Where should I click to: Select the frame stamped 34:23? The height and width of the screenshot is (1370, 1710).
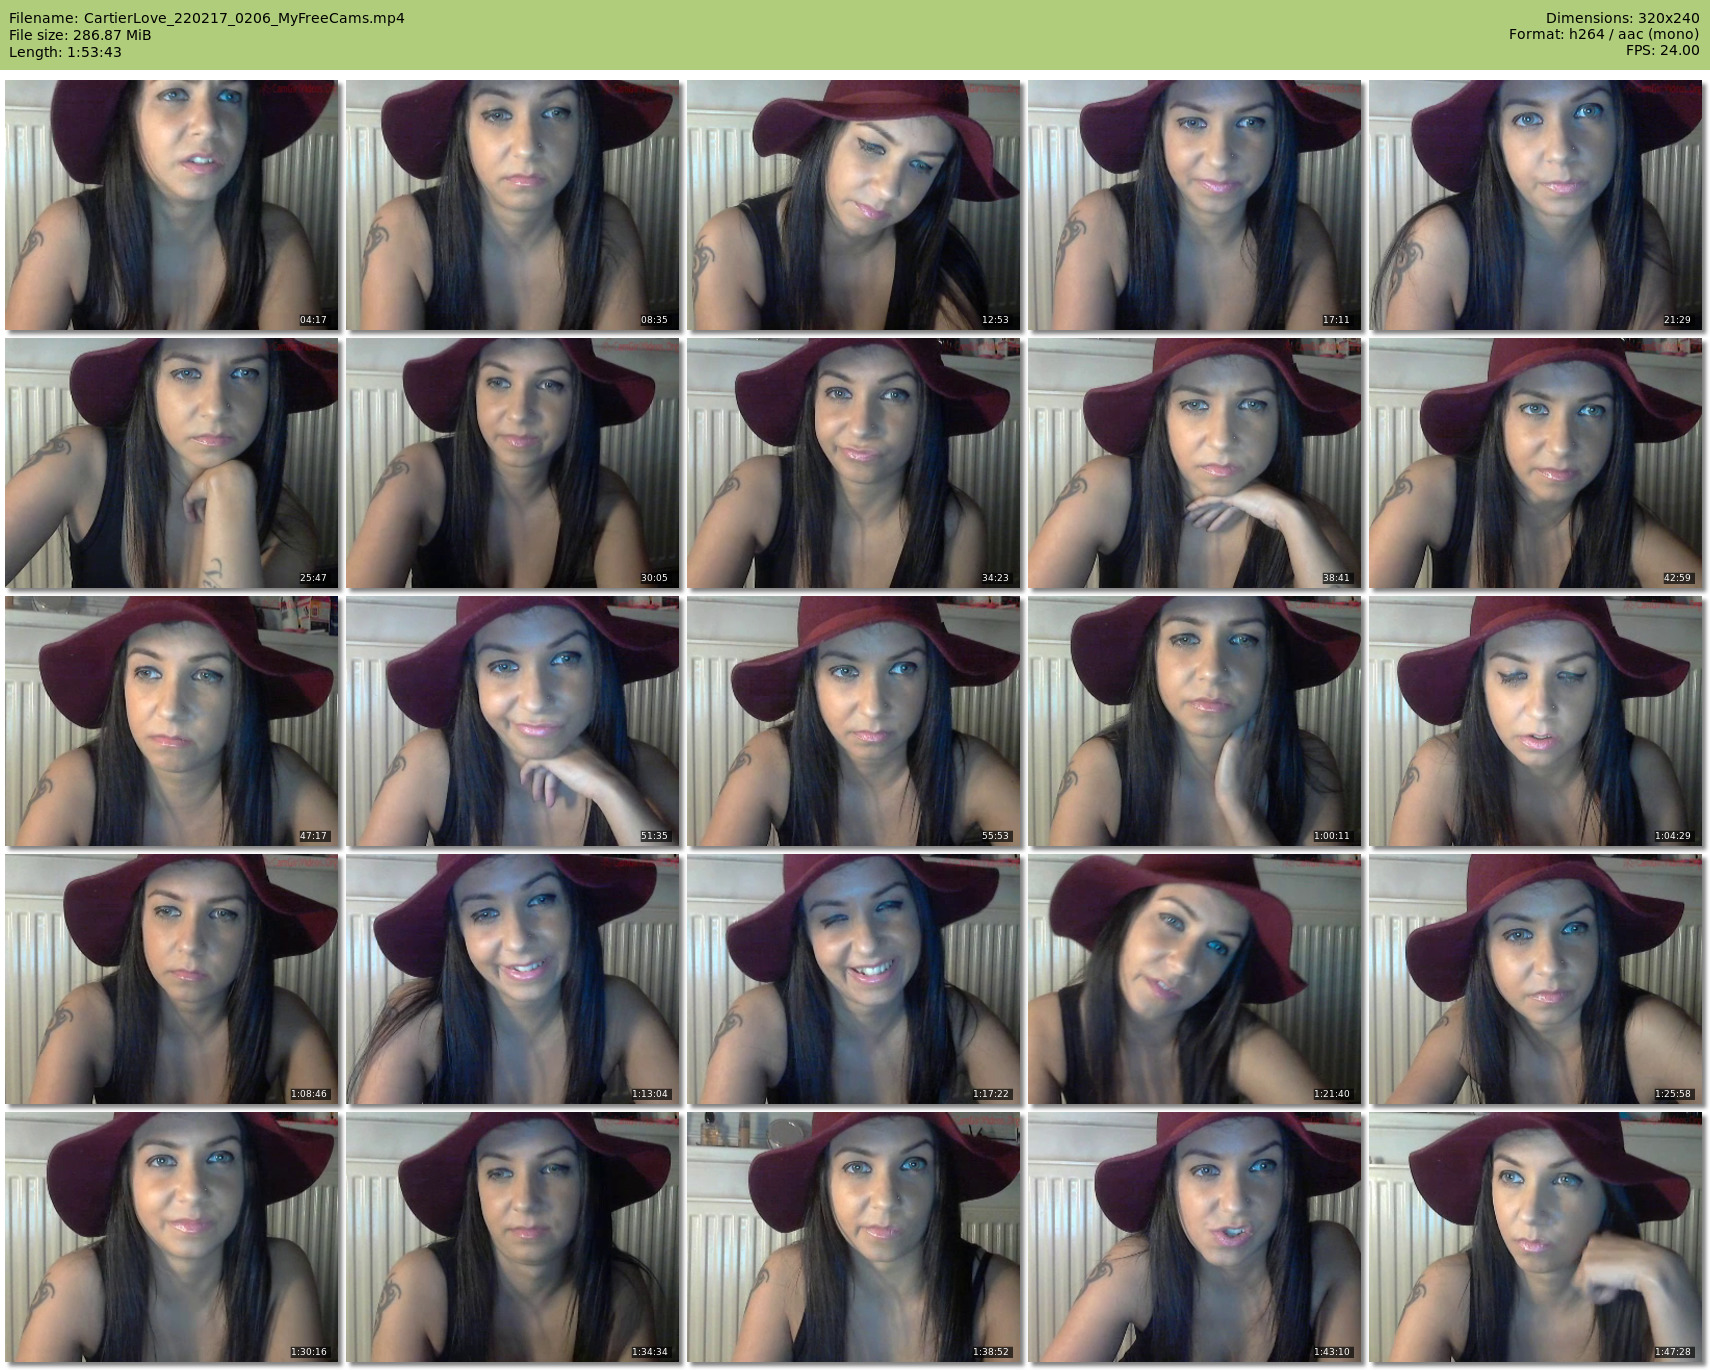point(854,463)
